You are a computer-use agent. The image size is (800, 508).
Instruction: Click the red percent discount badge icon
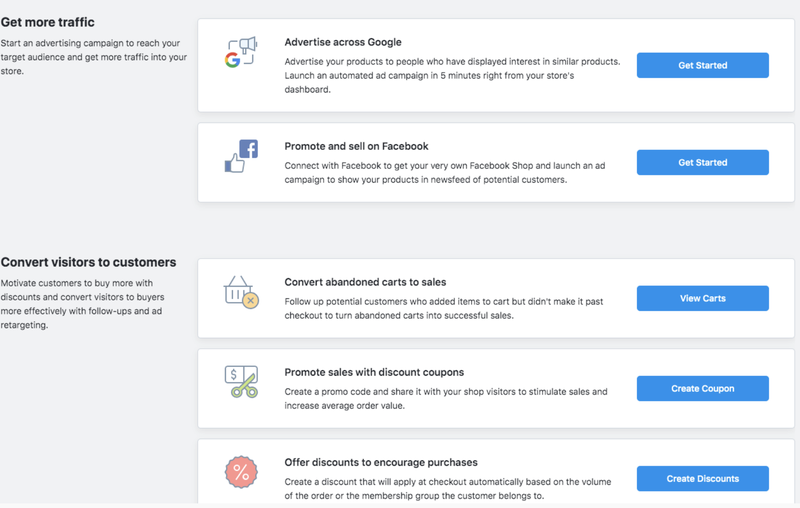[241, 472]
